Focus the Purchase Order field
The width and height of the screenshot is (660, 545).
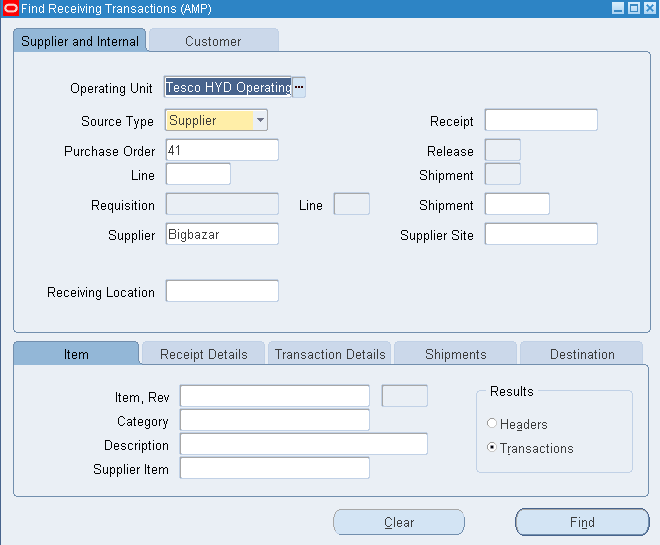[222, 150]
